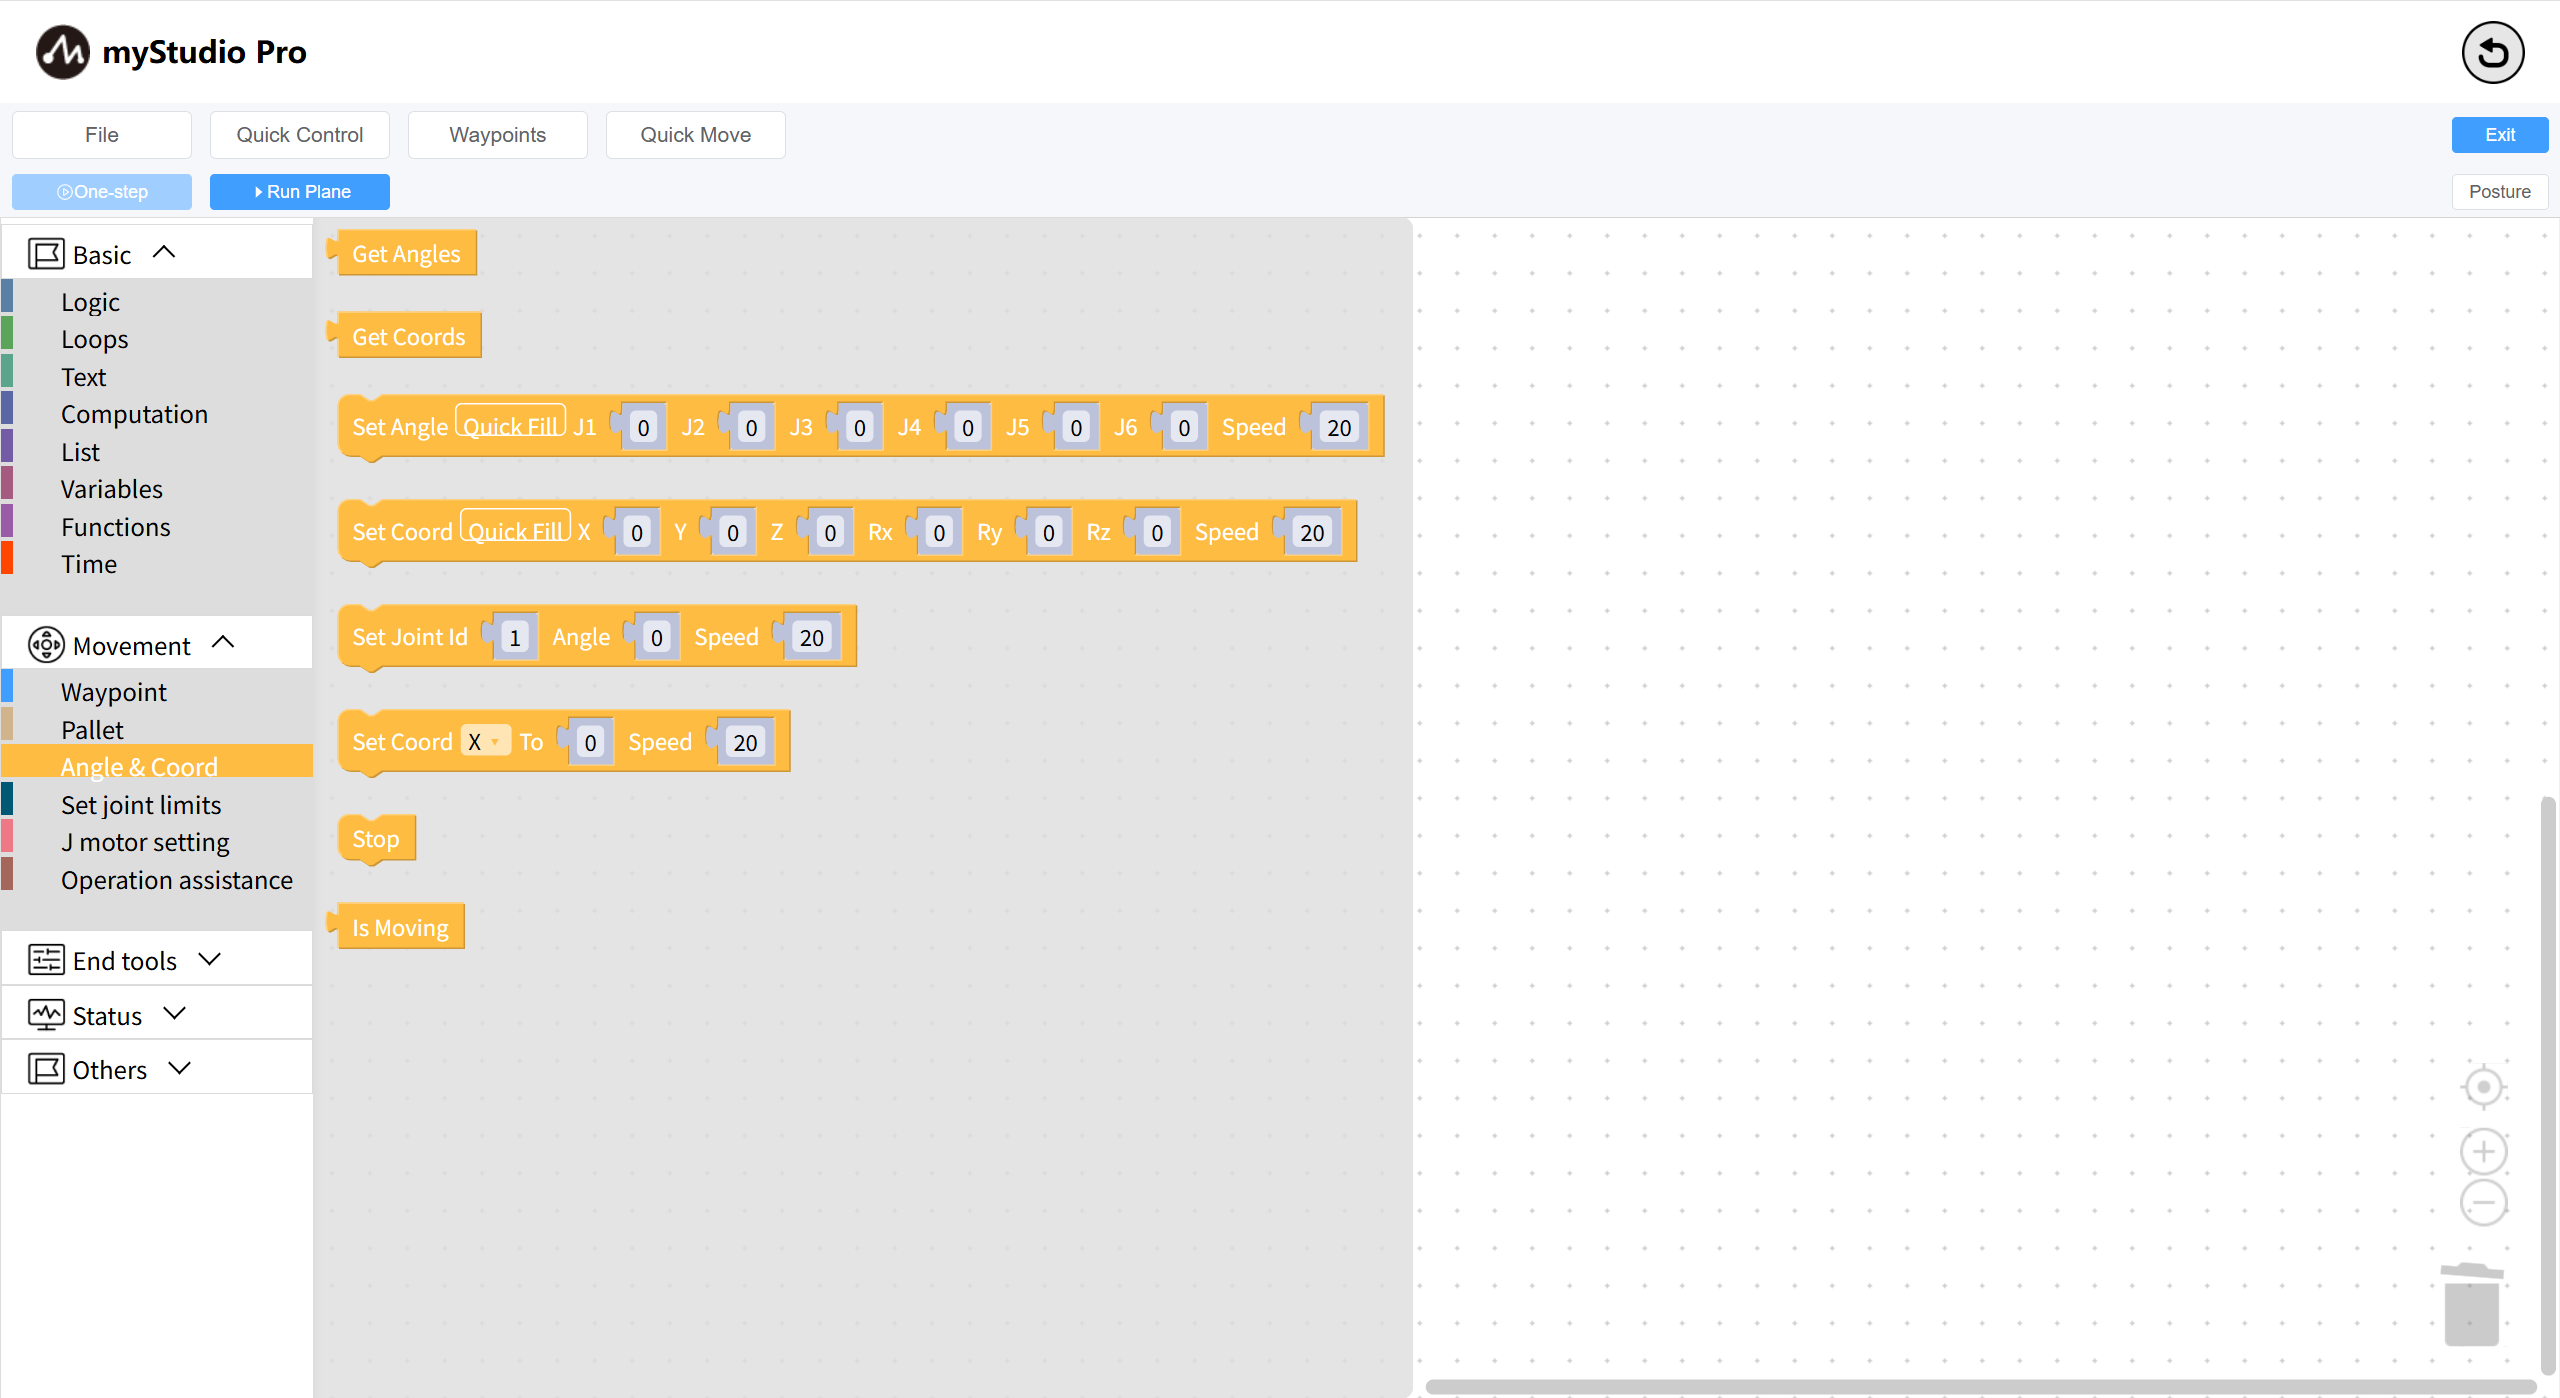Click the trash can icon
Viewport: 2560px width, 1398px height.
[x=2471, y=1304]
